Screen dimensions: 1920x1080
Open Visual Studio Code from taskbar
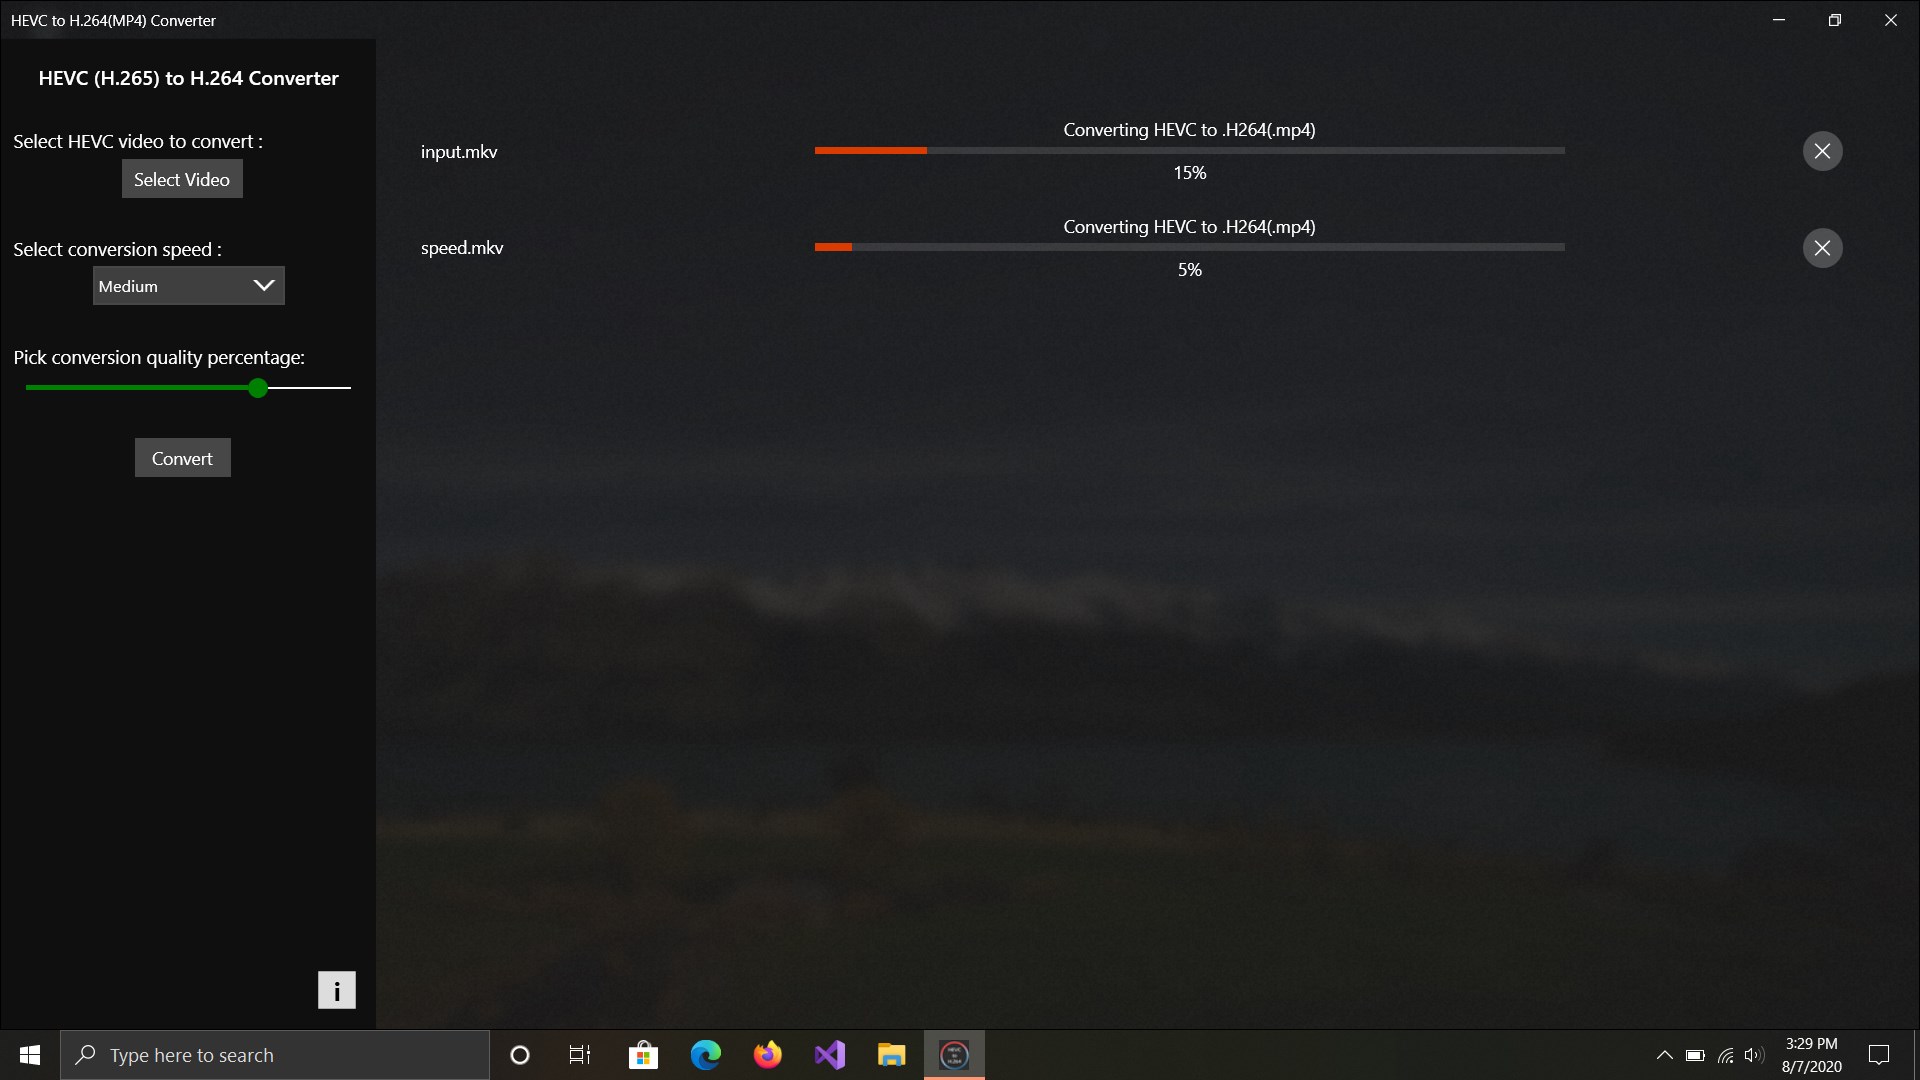pyautogui.click(x=830, y=1055)
